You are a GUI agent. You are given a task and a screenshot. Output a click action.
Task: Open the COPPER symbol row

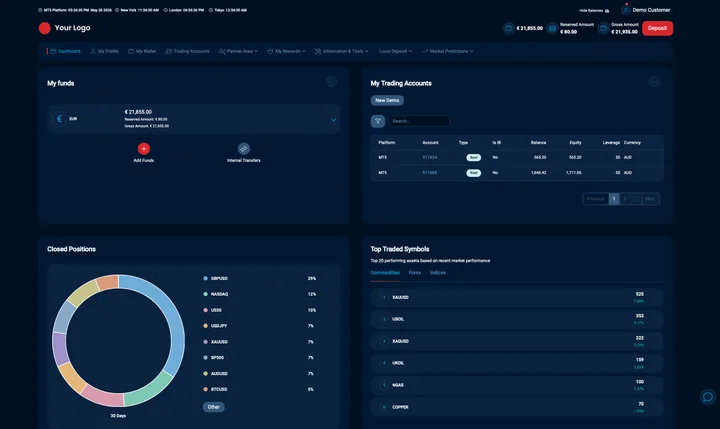coord(517,407)
